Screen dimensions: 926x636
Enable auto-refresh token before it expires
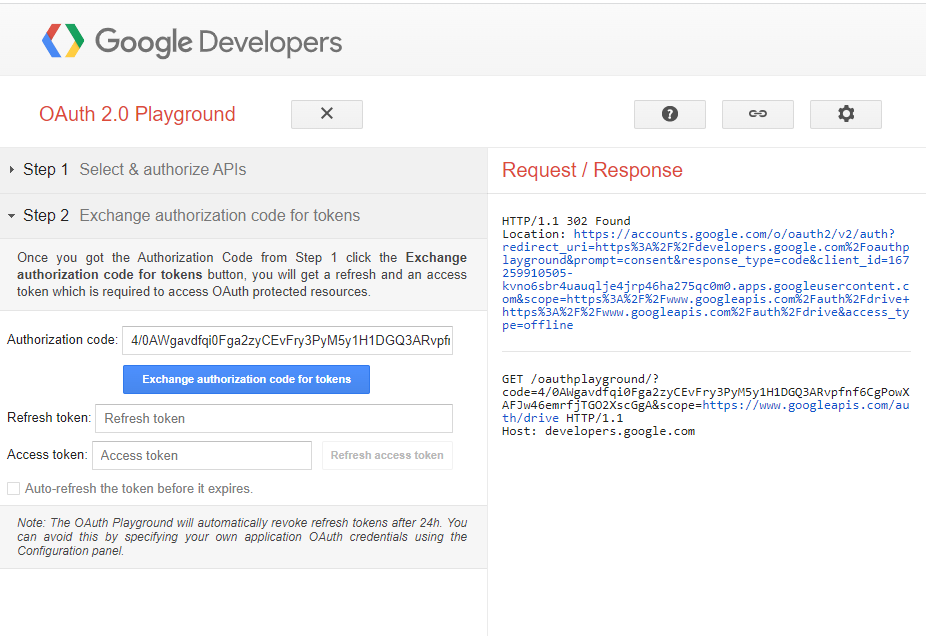(x=14, y=489)
